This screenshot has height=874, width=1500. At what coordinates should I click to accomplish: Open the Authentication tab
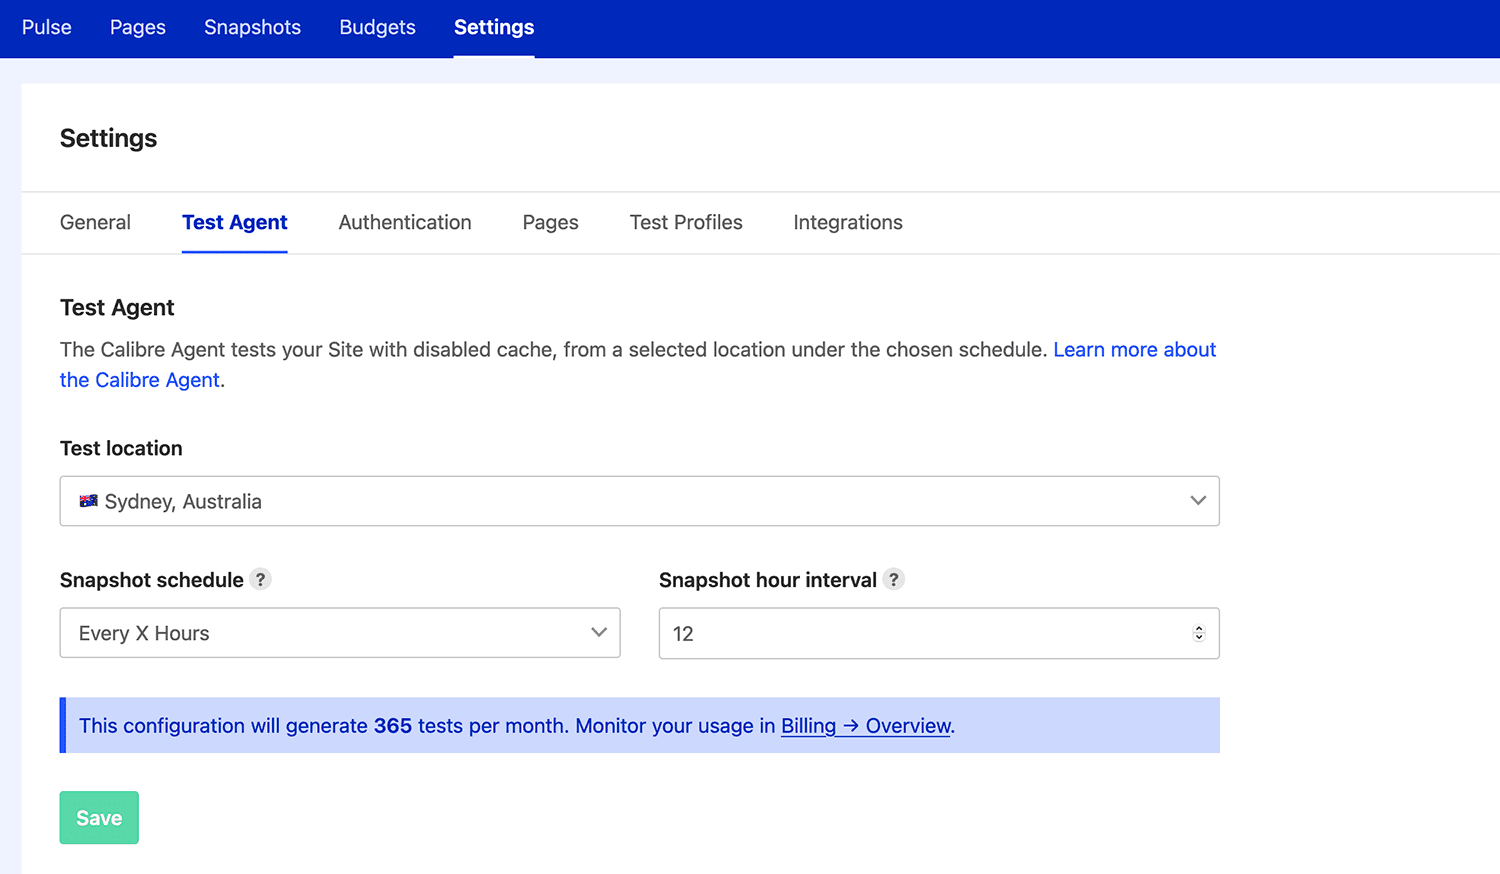point(404,222)
